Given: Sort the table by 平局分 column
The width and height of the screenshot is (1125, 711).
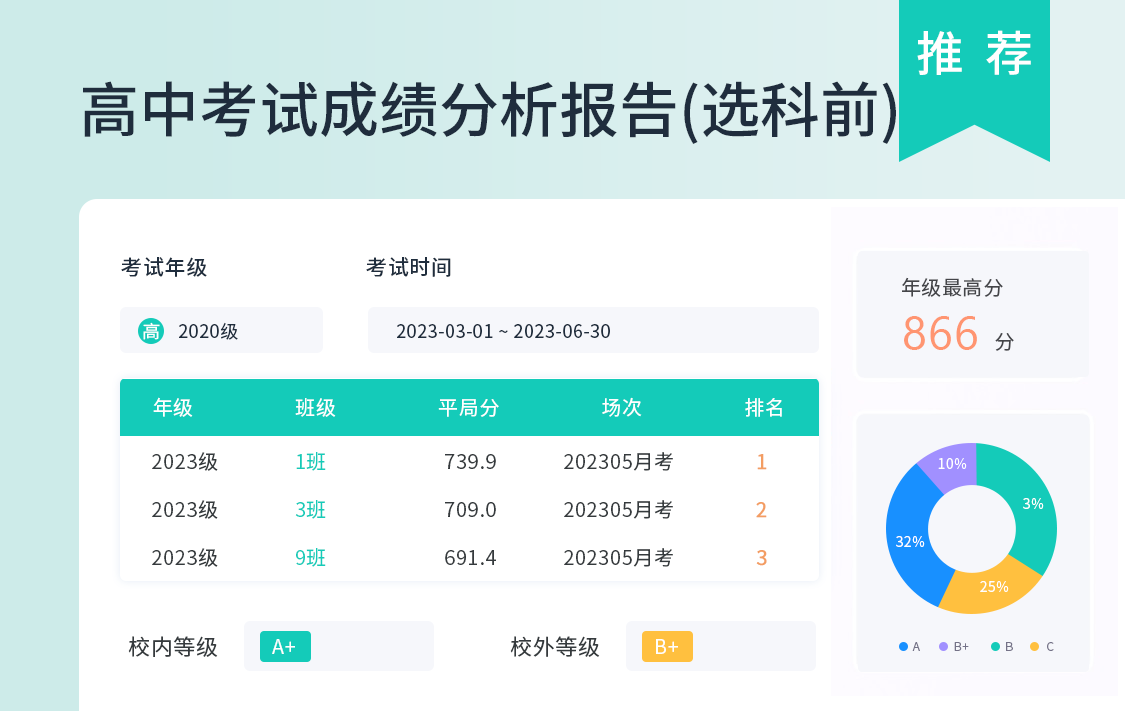Looking at the screenshot, I should (469, 407).
